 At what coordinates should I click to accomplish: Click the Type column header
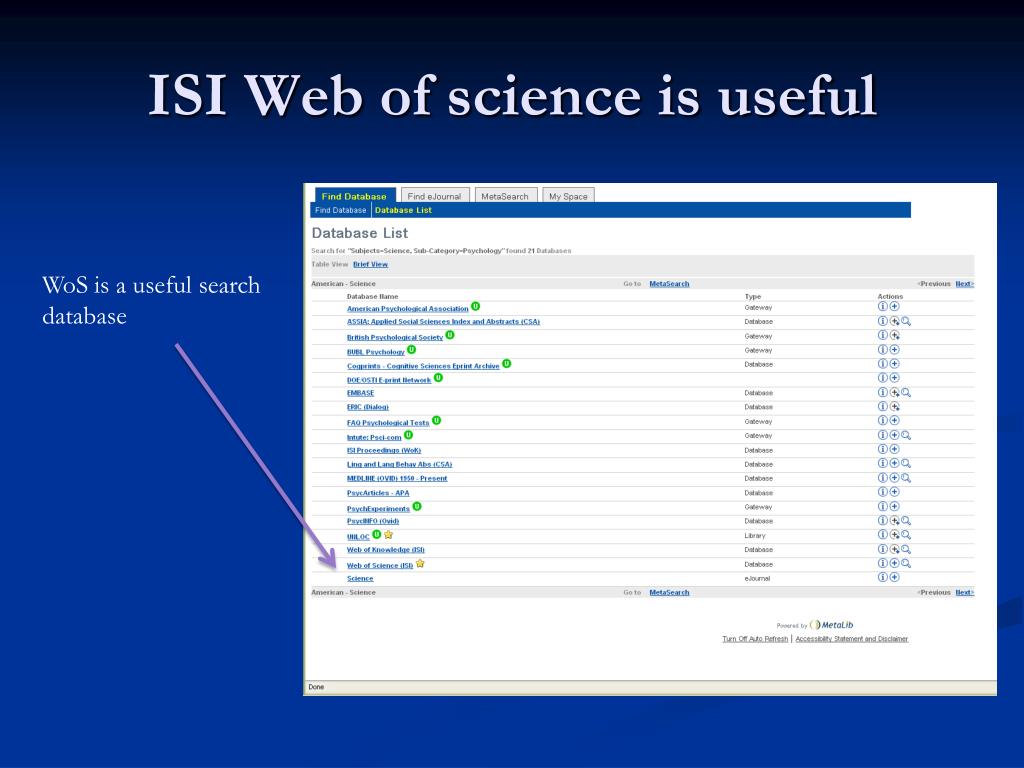coord(752,296)
